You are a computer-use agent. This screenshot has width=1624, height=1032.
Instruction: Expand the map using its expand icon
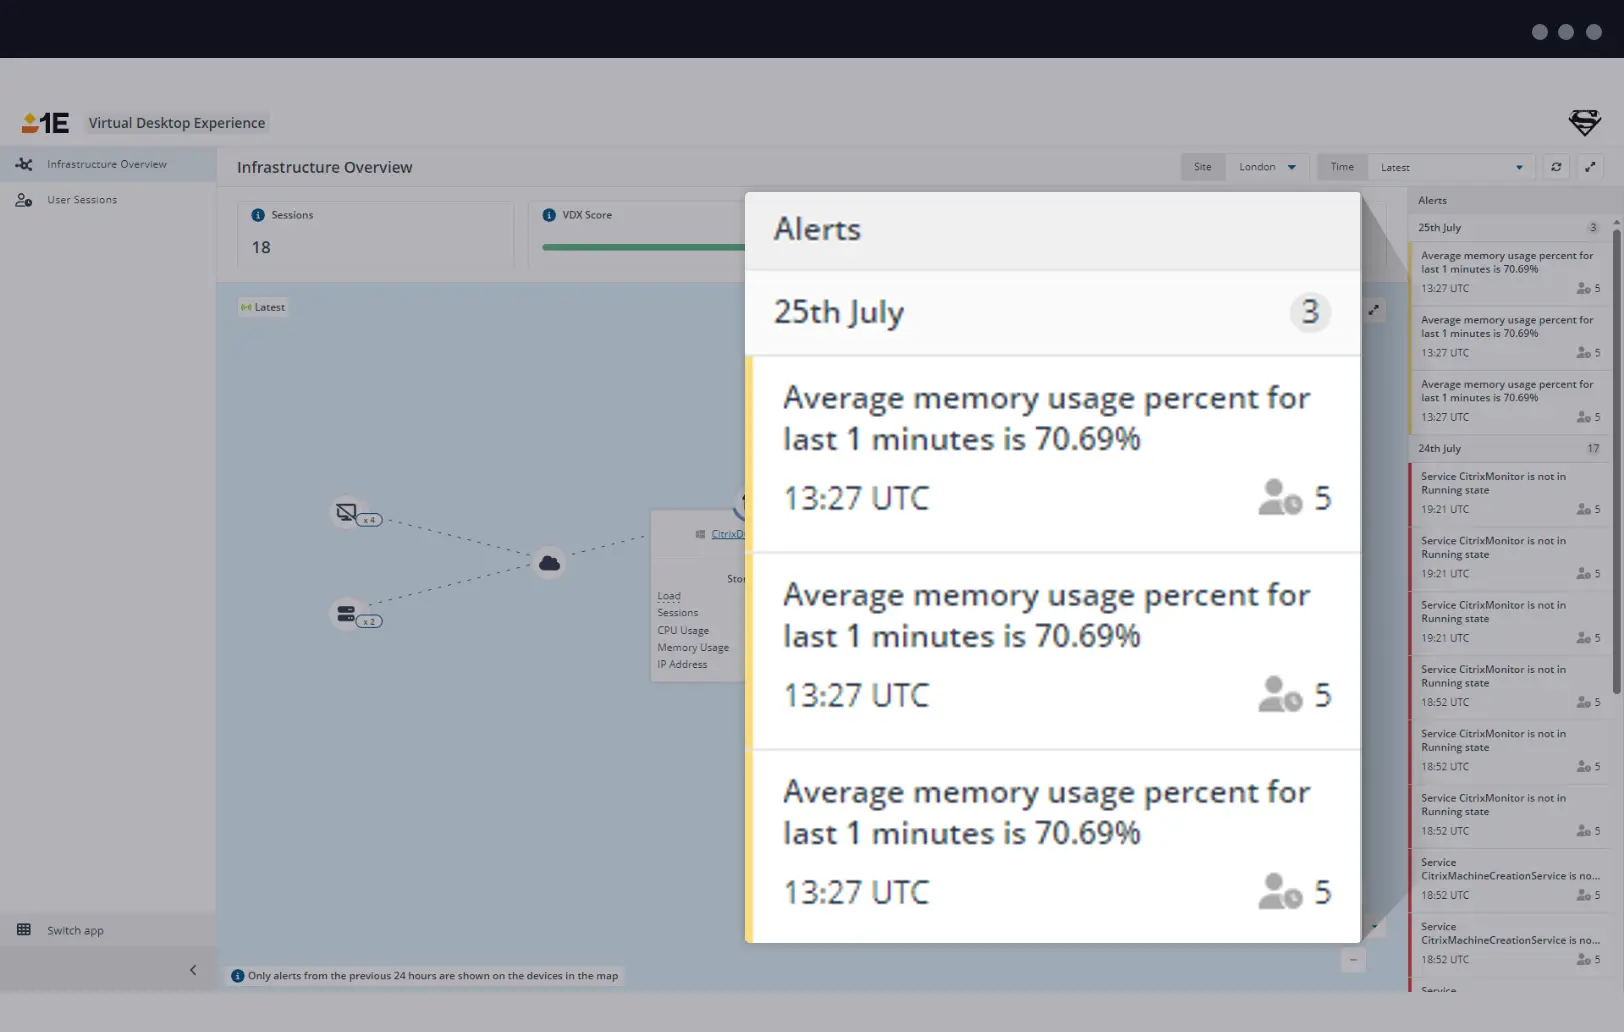pos(1374,310)
